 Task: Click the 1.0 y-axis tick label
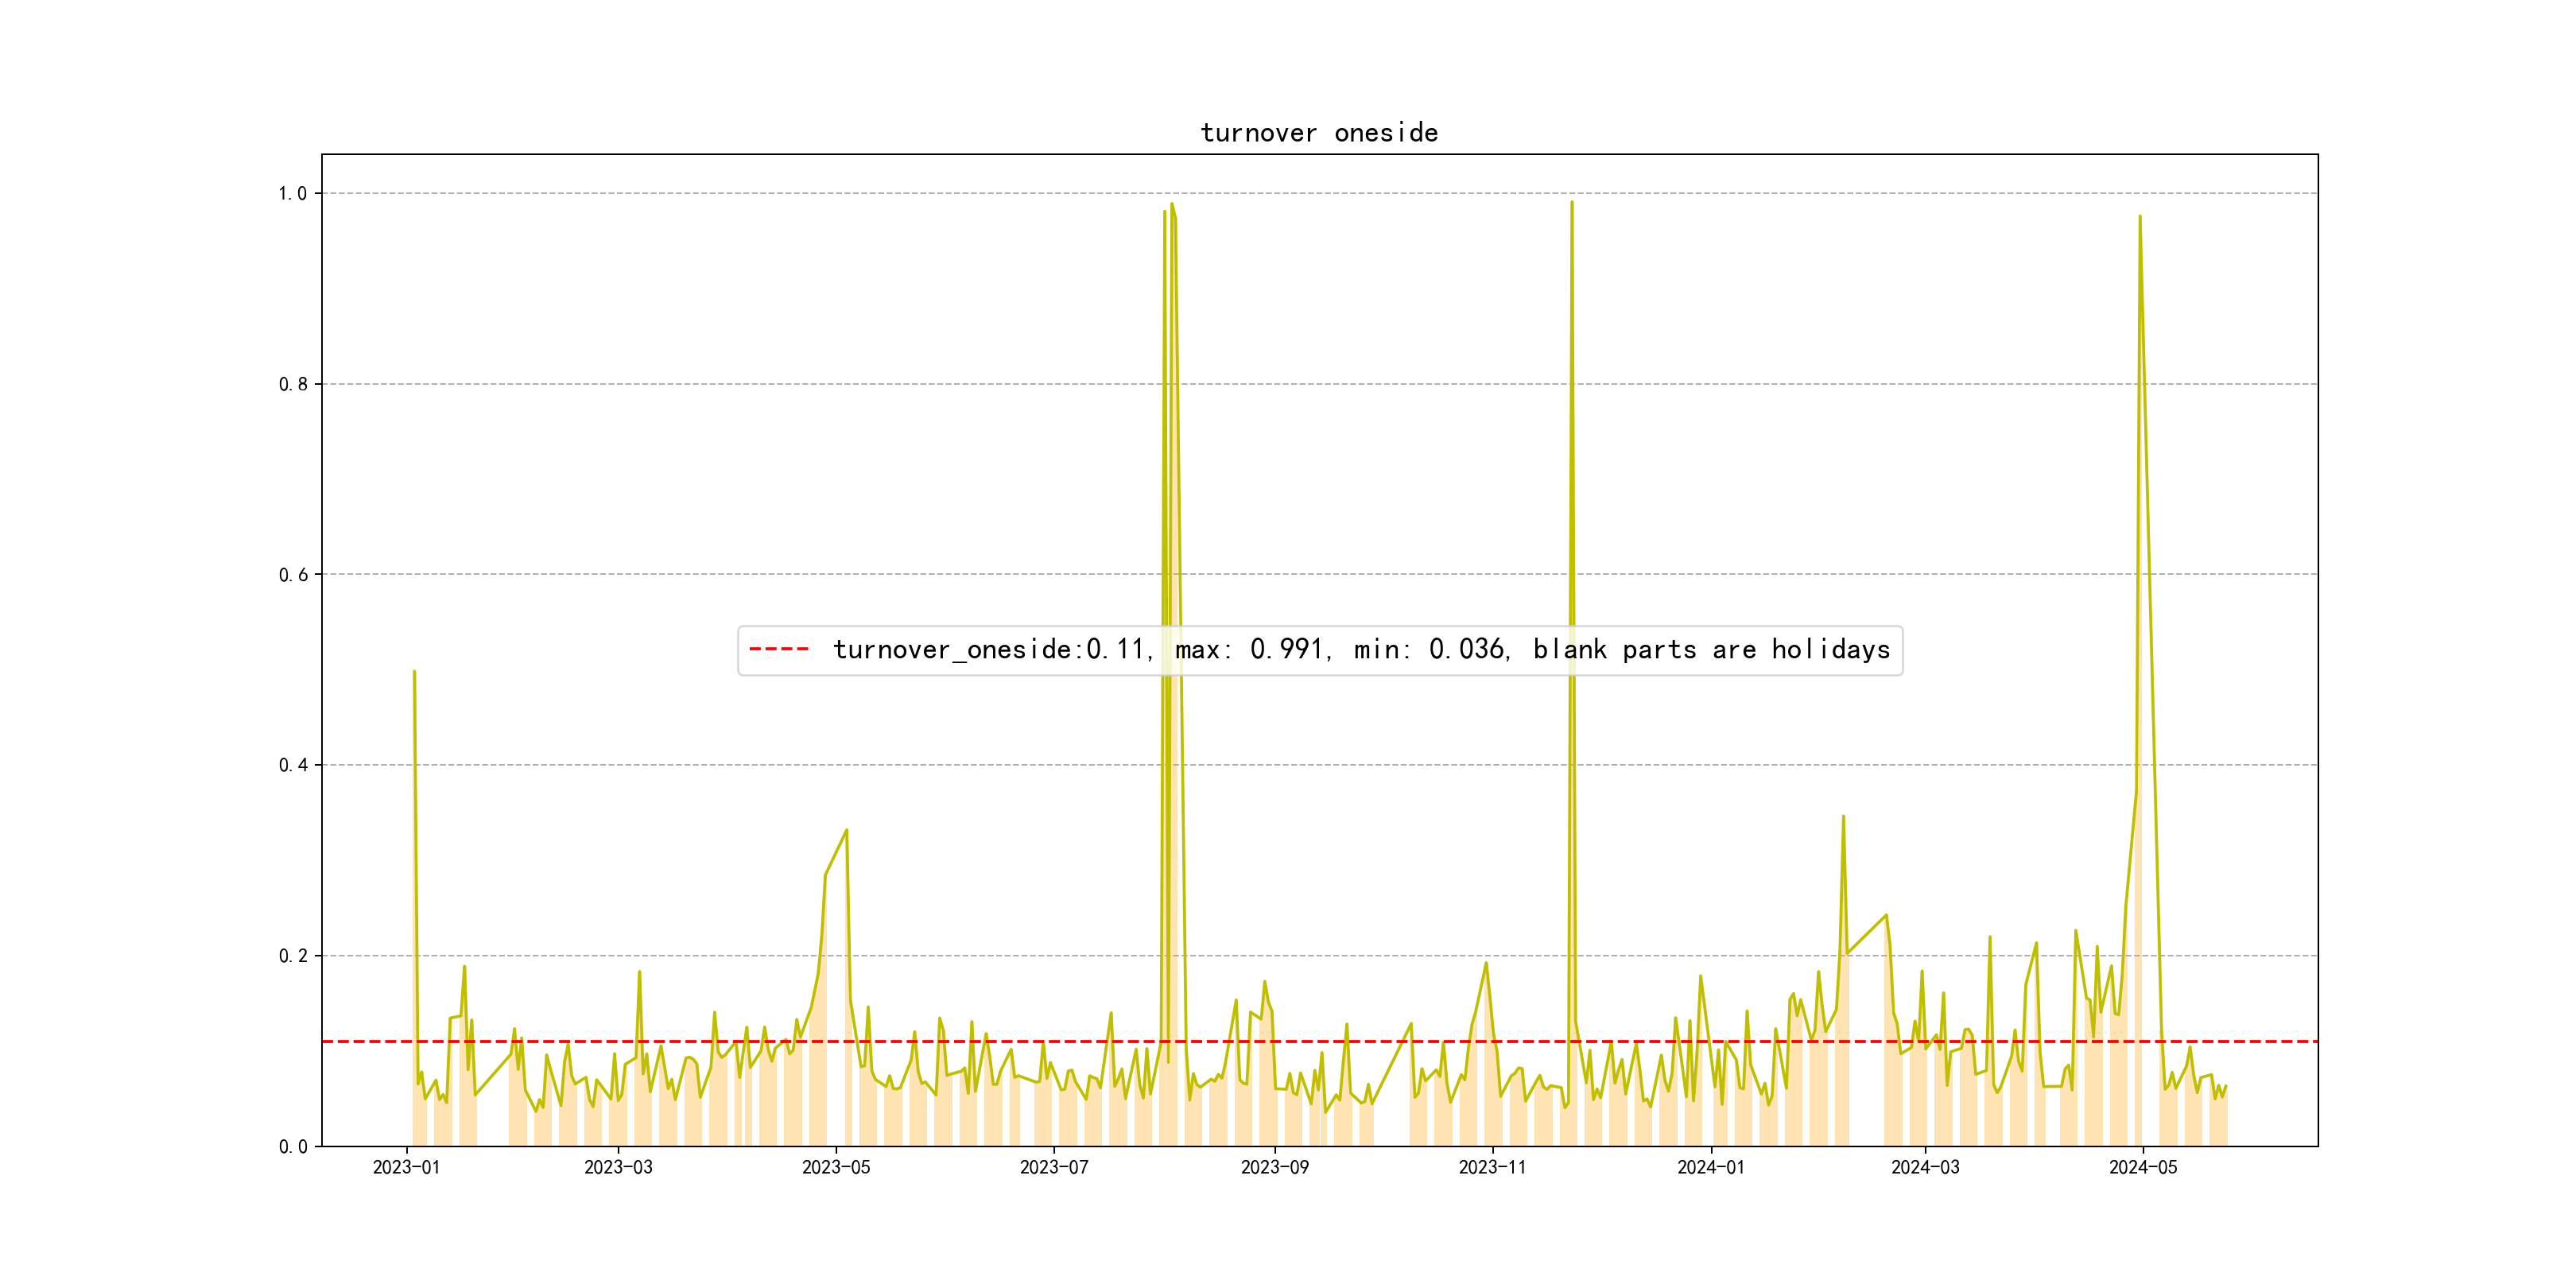pos(293,194)
